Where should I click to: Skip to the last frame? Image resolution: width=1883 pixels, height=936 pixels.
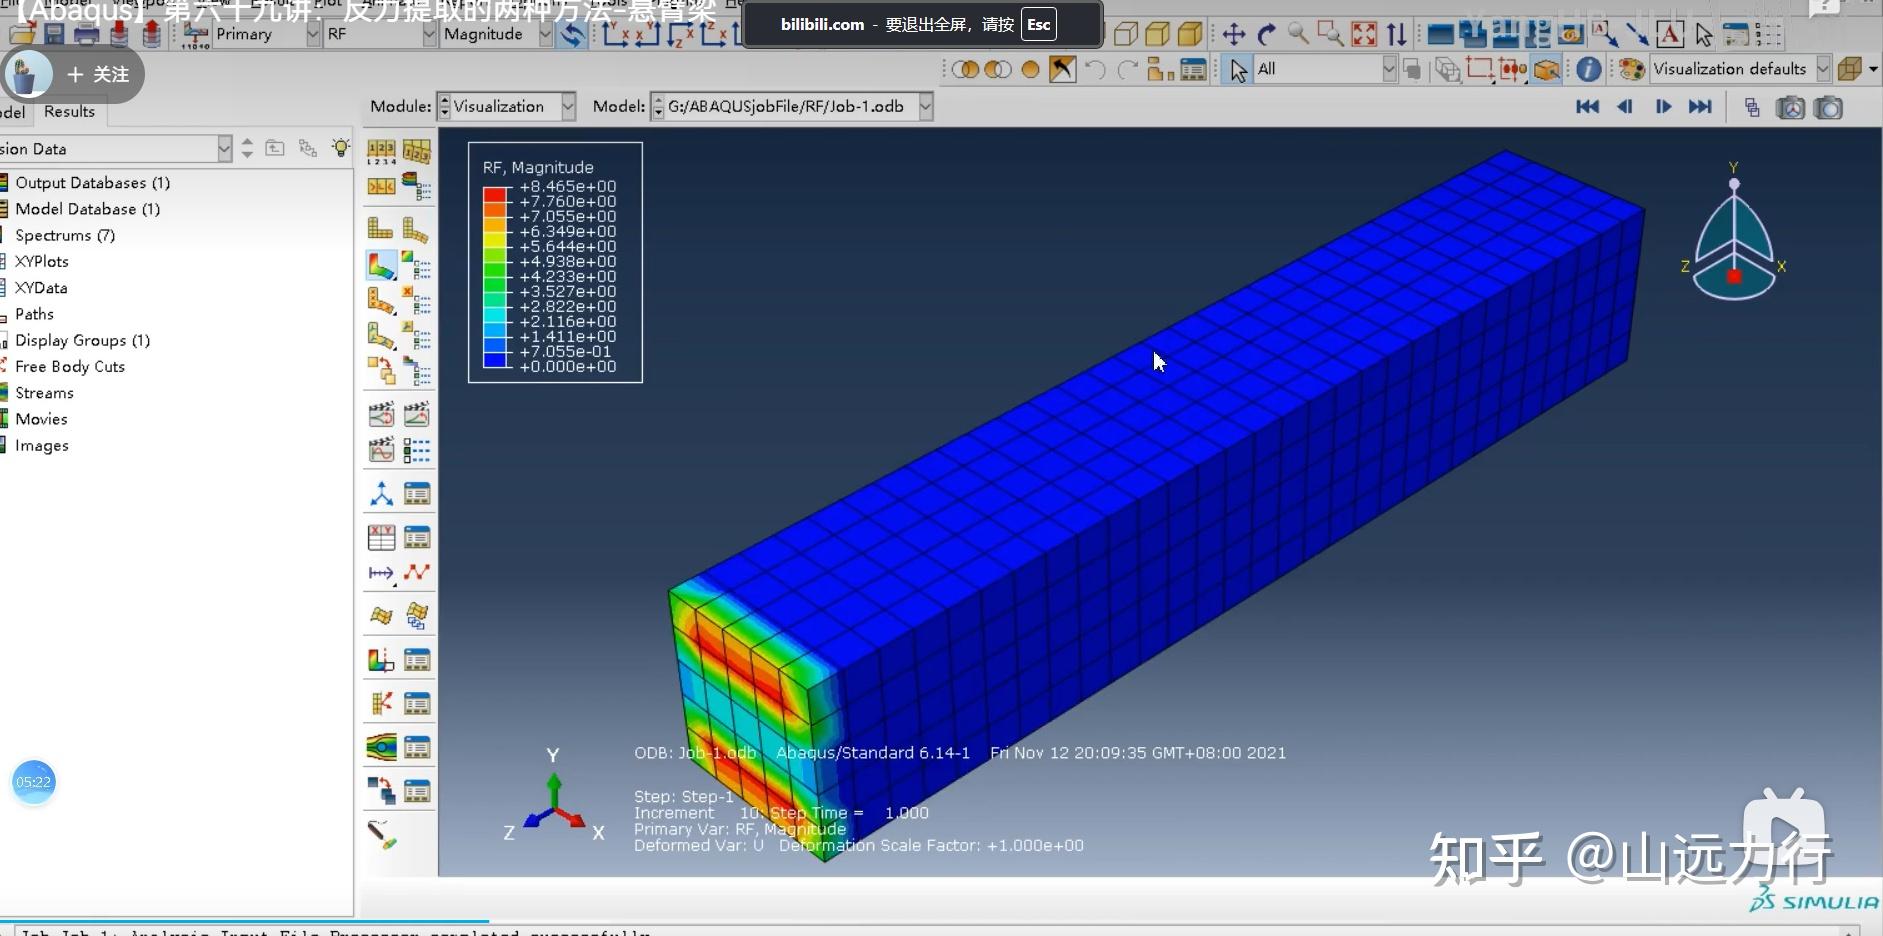coord(1700,107)
